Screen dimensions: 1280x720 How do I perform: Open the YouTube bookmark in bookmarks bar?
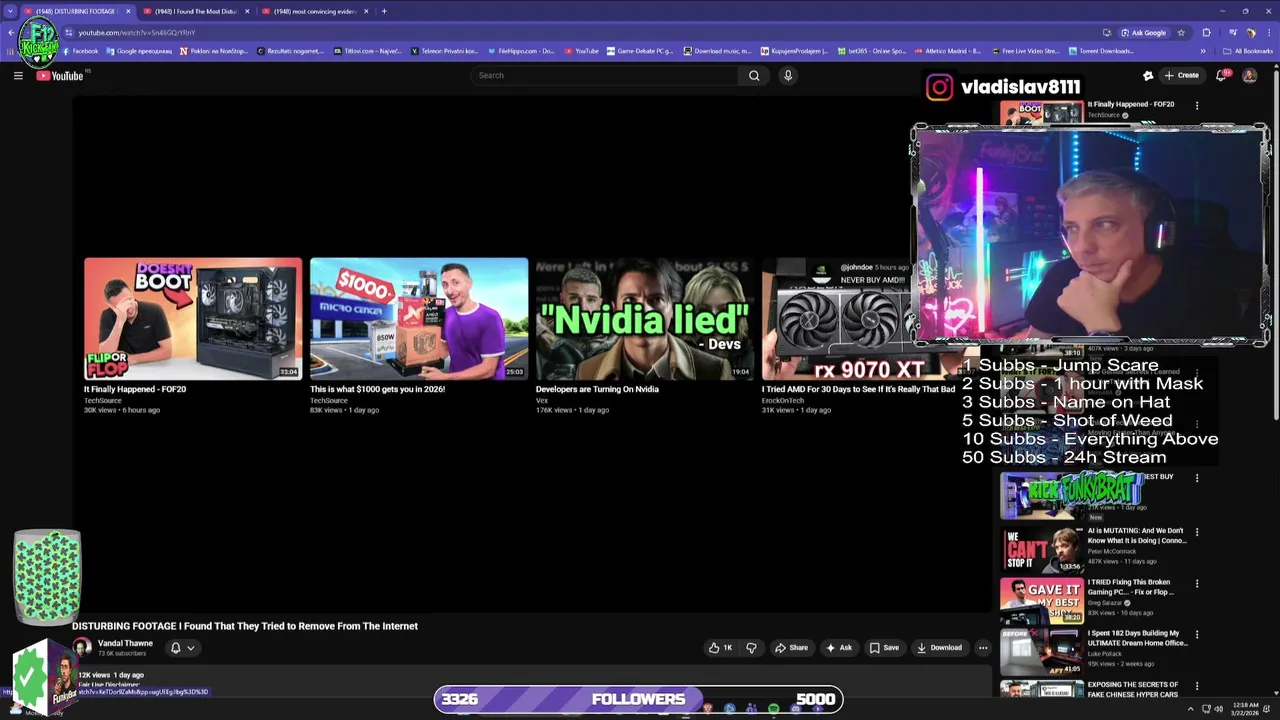pyautogui.click(x=582, y=51)
